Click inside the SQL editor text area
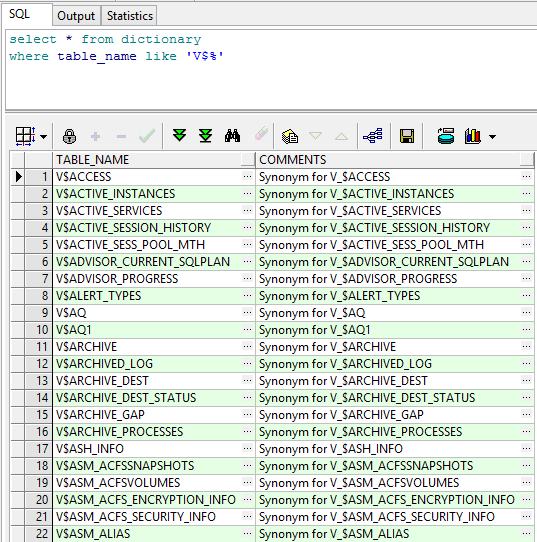The height and width of the screenshot is (542, 537). (271, 70)
